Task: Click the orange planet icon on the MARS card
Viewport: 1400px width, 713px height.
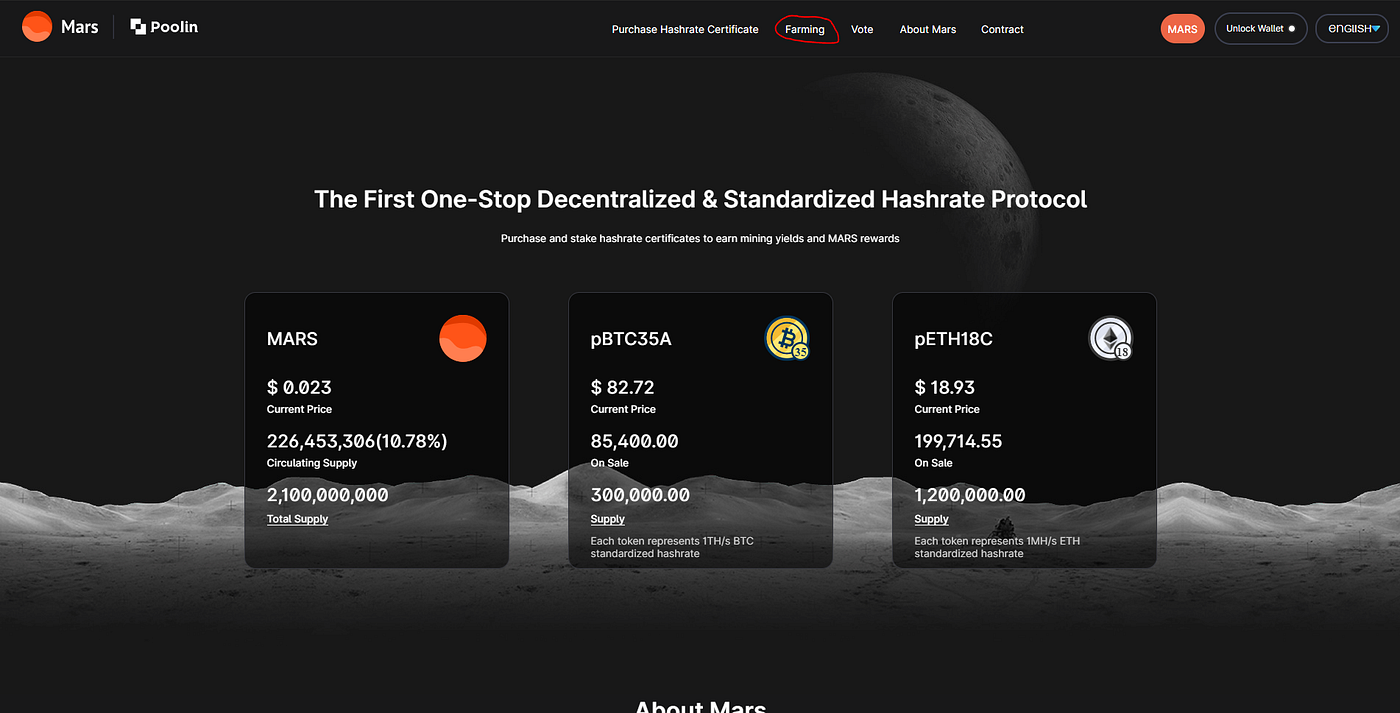Action: coord(463,338)
